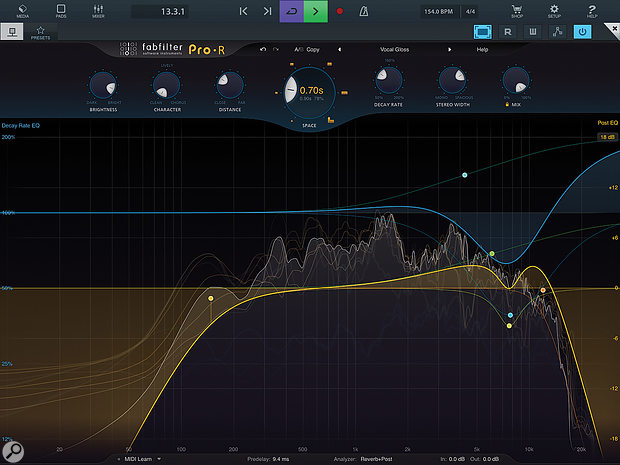Click the small room icon below Space knob
Screen dimensions: 620x465
point(292,121)
